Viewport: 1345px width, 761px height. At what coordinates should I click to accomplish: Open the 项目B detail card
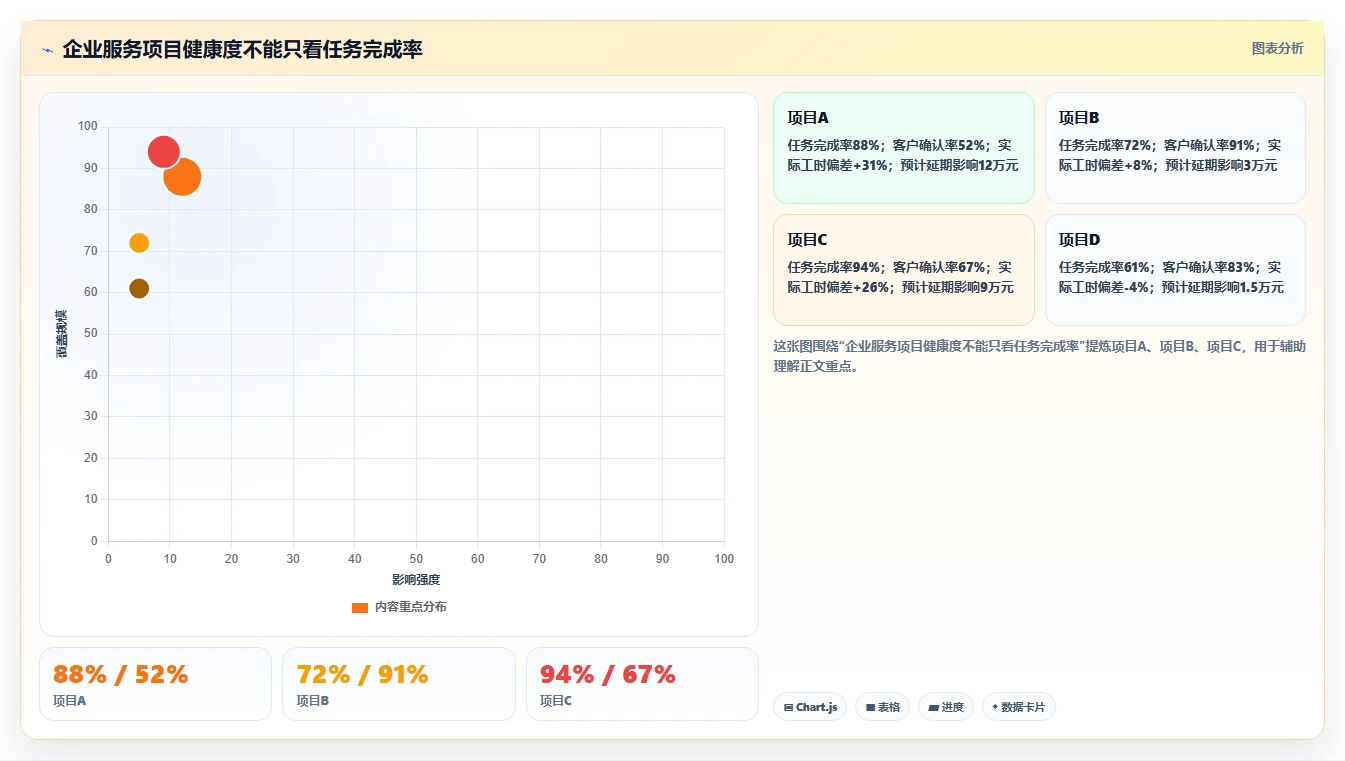tap(1175, 148)
